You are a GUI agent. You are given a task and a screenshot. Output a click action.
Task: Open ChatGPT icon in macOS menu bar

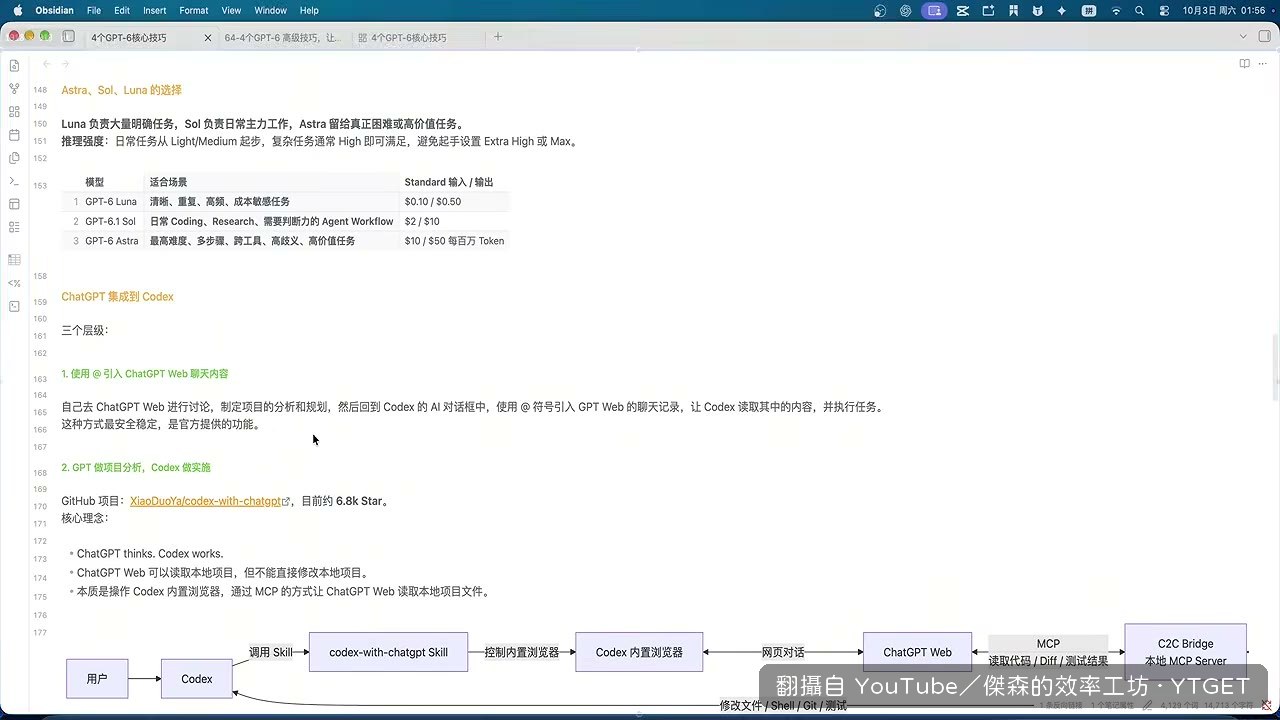pos(906,10)
